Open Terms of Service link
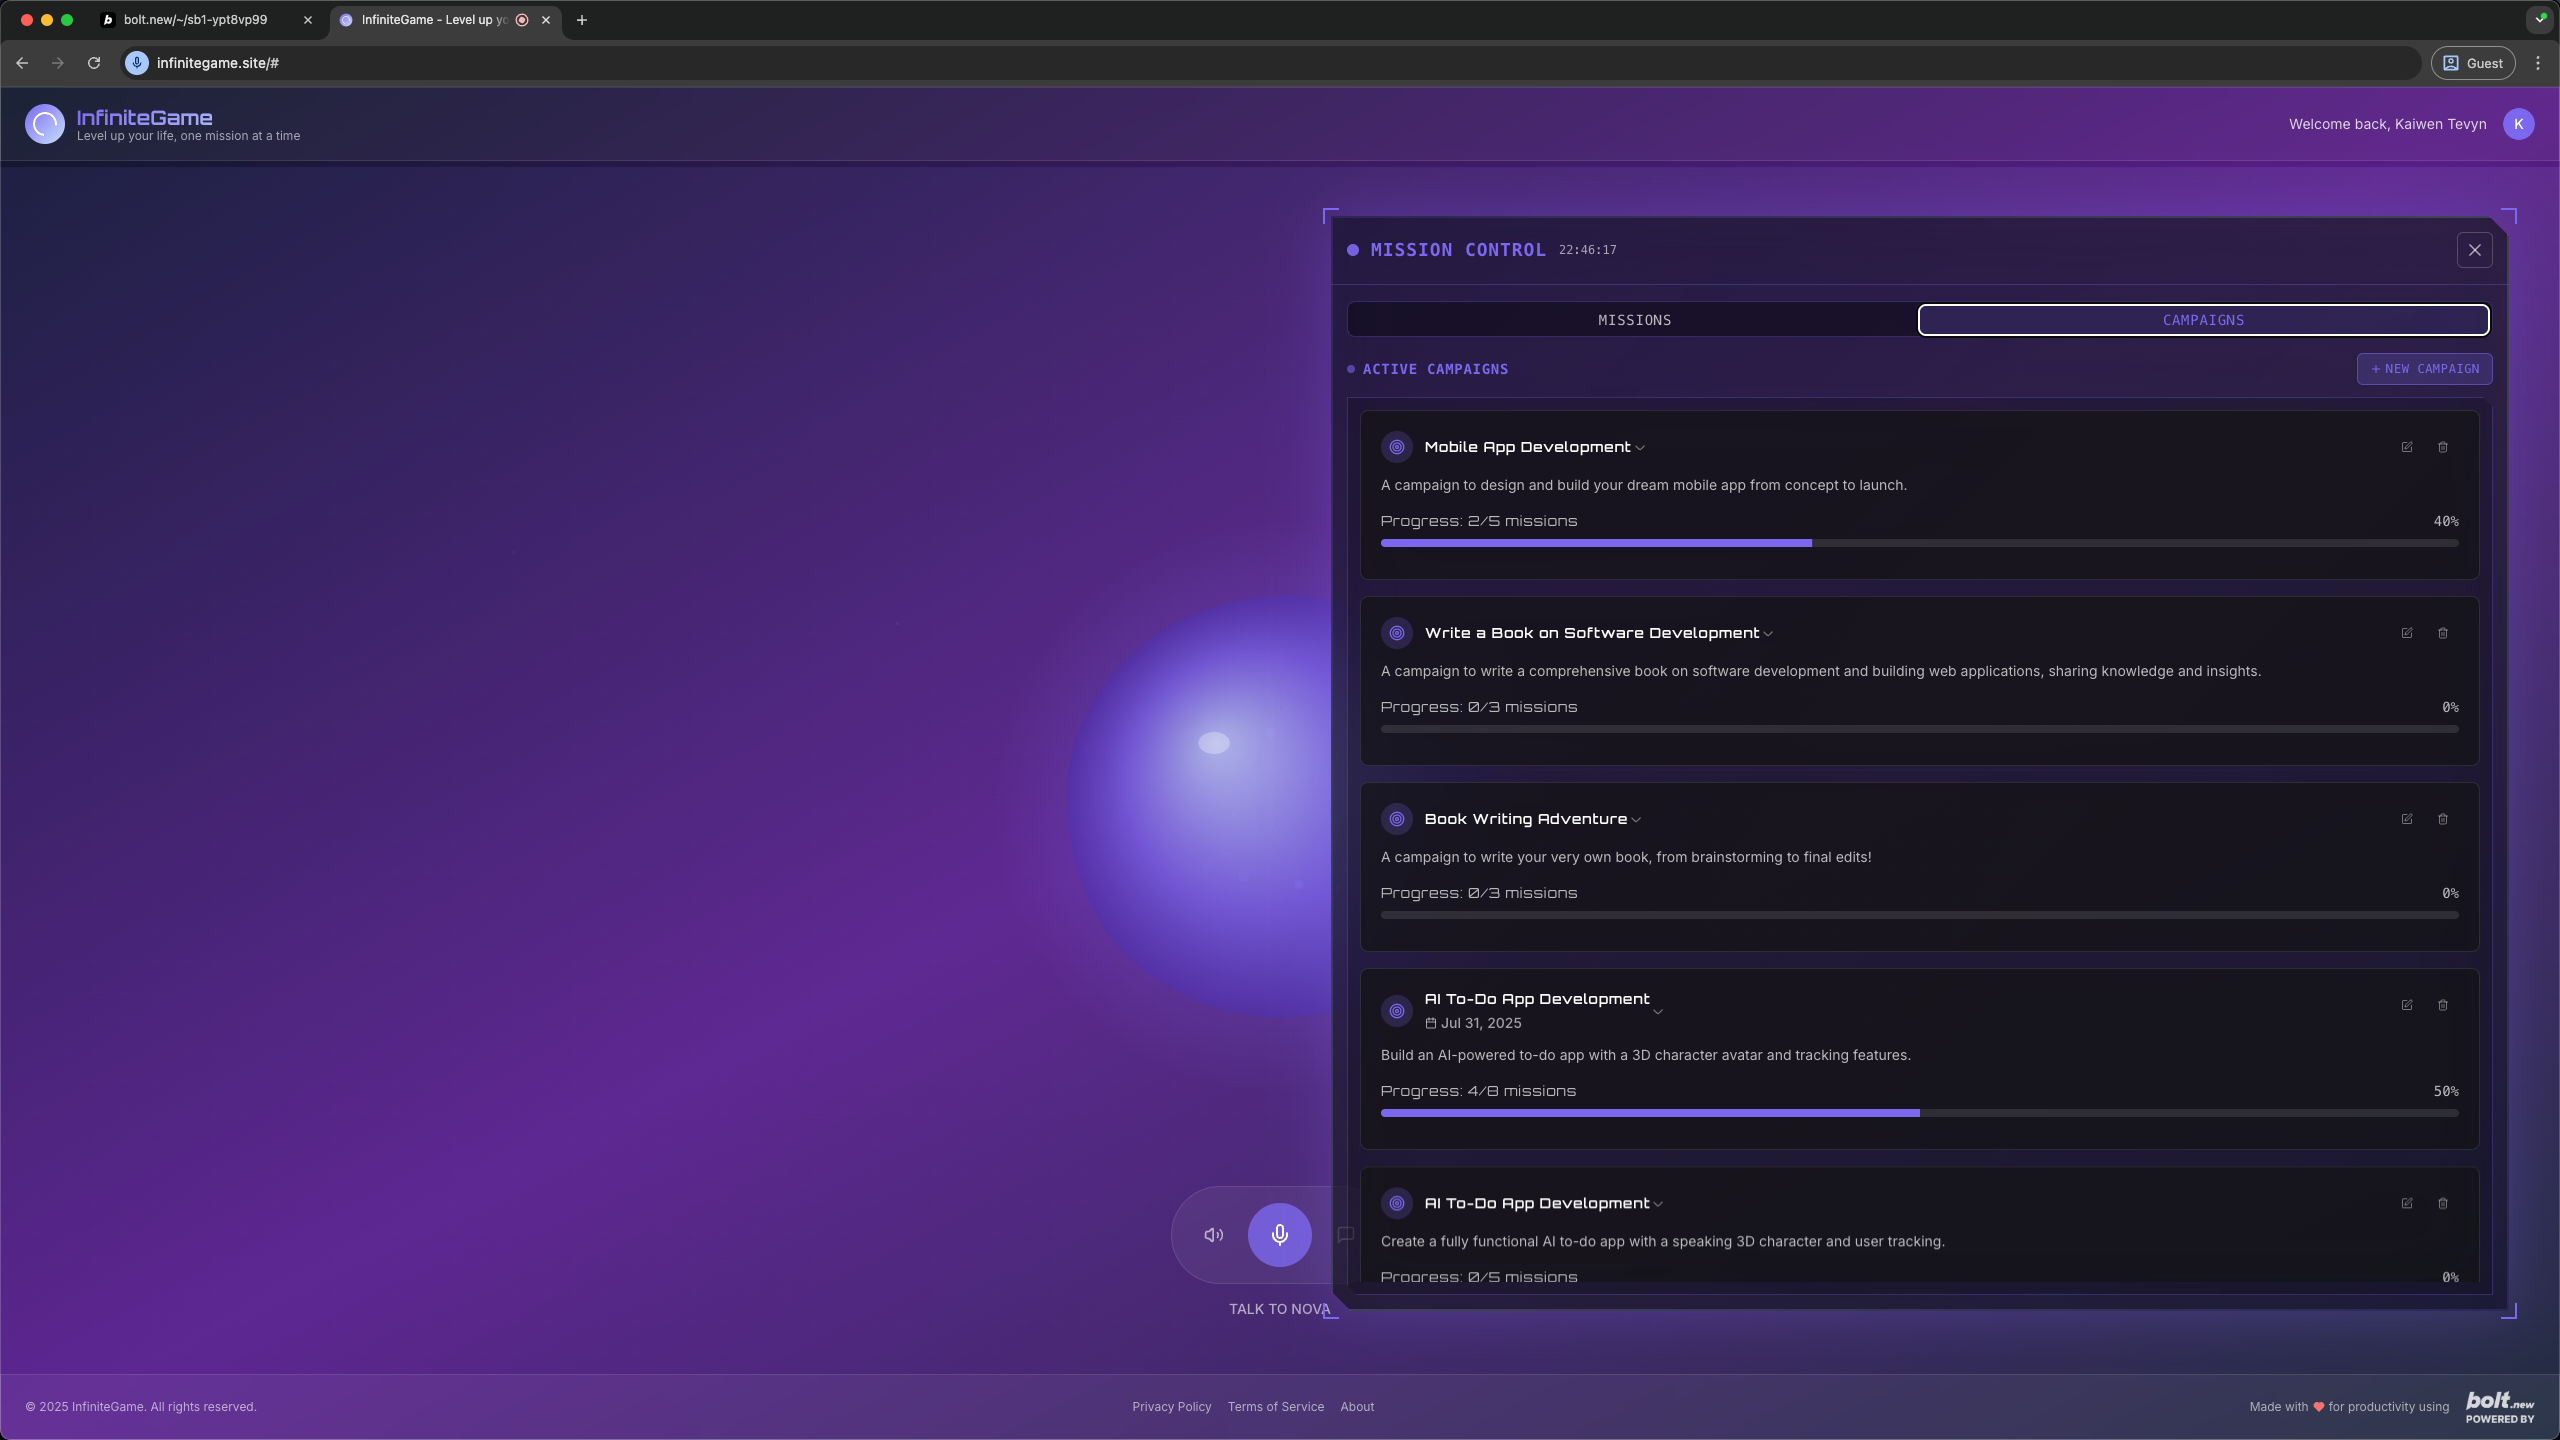Viewport: 2560px width, 1440px height. pos(1275,1407)
